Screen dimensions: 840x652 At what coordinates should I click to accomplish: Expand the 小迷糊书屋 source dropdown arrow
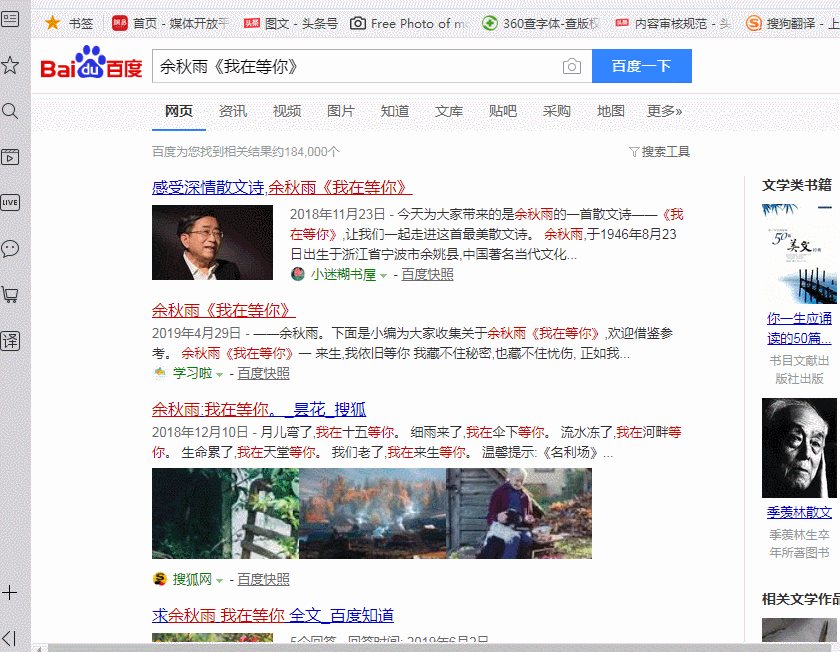[384, 276]
